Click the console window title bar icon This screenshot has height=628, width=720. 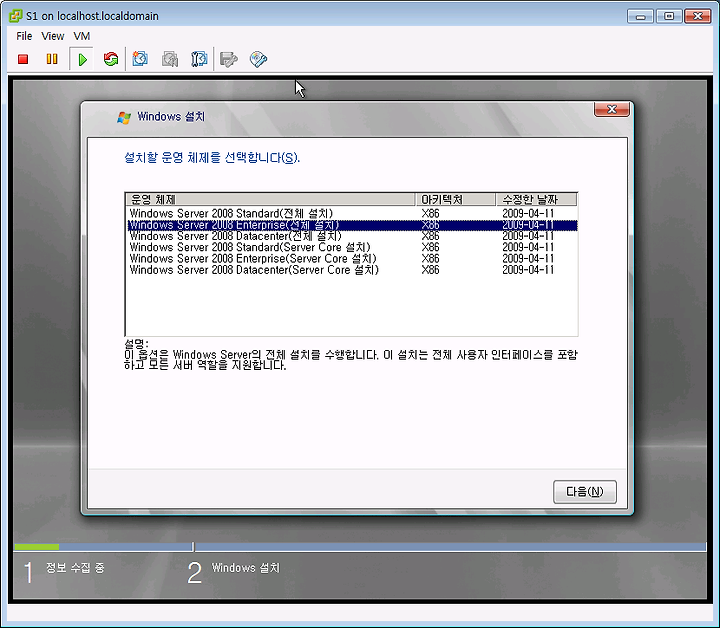pyautogui.click(x=15, y=16)
